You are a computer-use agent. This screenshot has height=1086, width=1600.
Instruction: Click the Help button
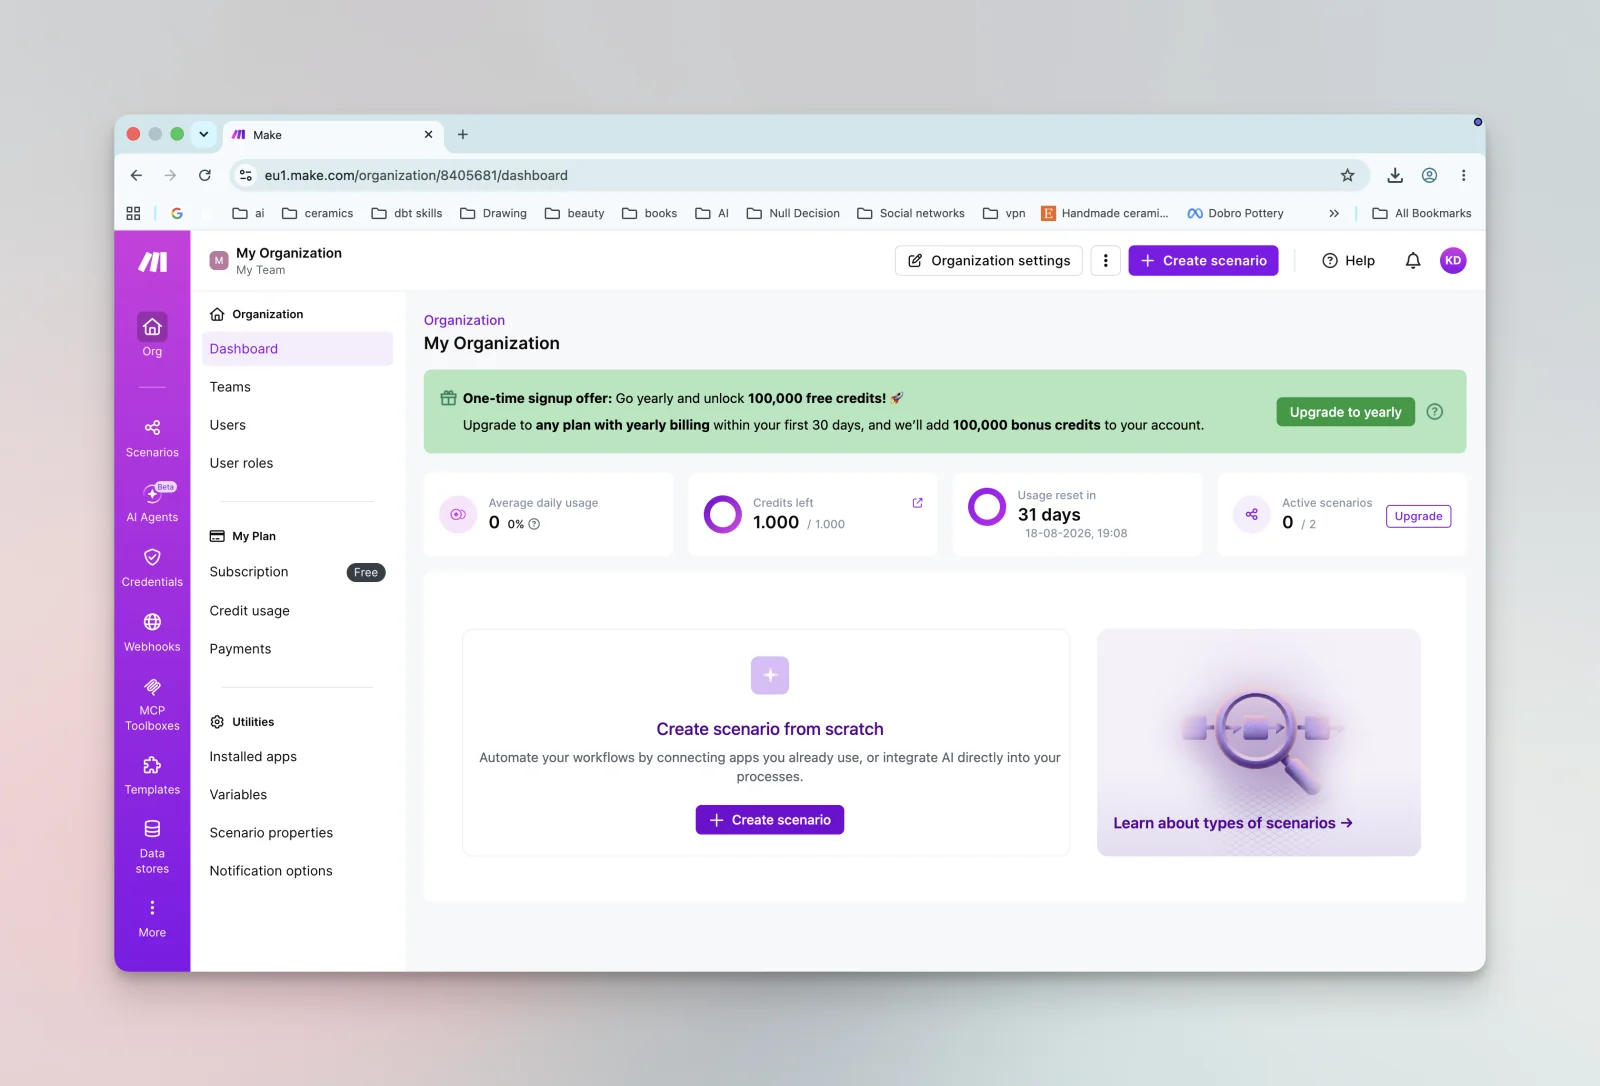(1348, 261)
